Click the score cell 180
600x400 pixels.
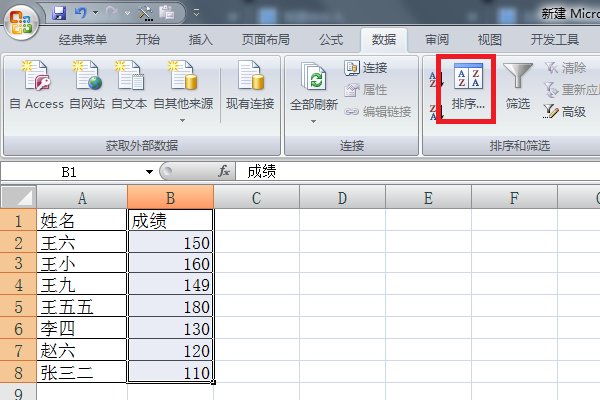point(170,306)
